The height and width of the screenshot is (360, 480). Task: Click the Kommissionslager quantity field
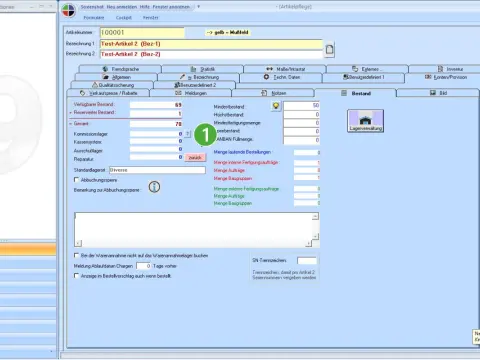(x=156, y=134)
